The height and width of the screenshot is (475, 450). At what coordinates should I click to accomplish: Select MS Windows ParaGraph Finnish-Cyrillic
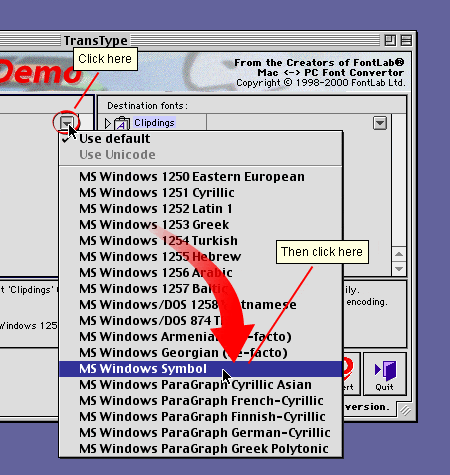[201, 417]
